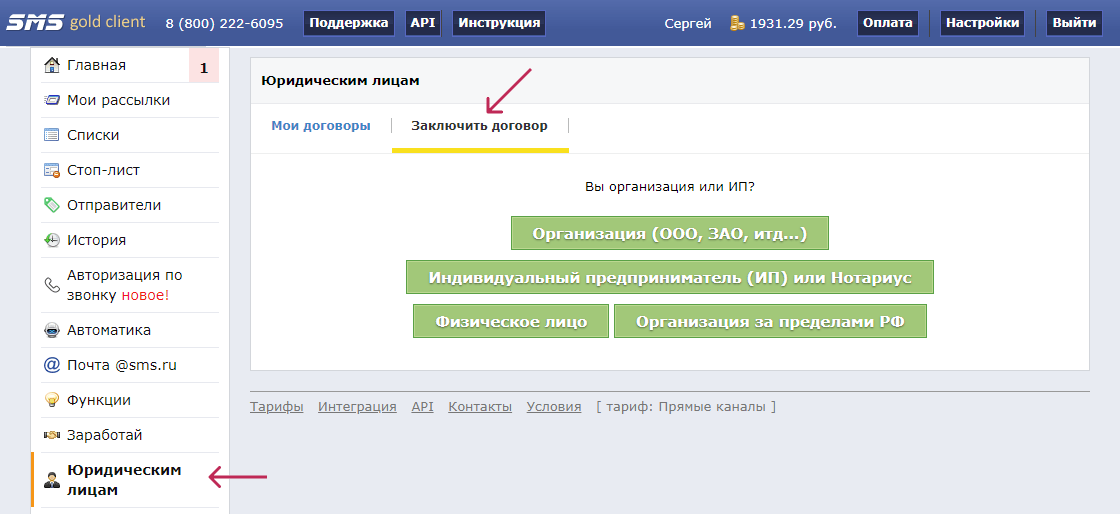Click the balance 1931.29 руб.
Screen dimensions: 1120x514
[793, 24]
